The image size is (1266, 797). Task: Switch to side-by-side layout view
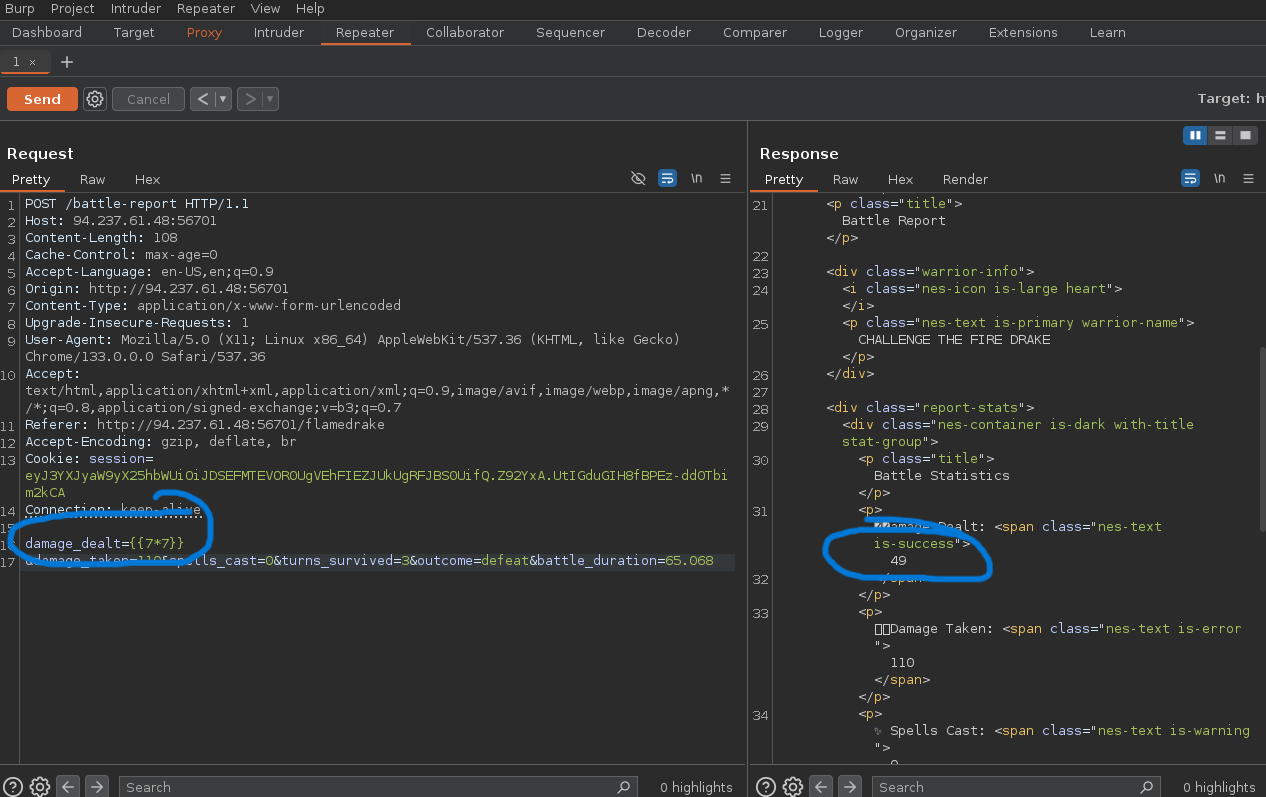click(1195, 135)
